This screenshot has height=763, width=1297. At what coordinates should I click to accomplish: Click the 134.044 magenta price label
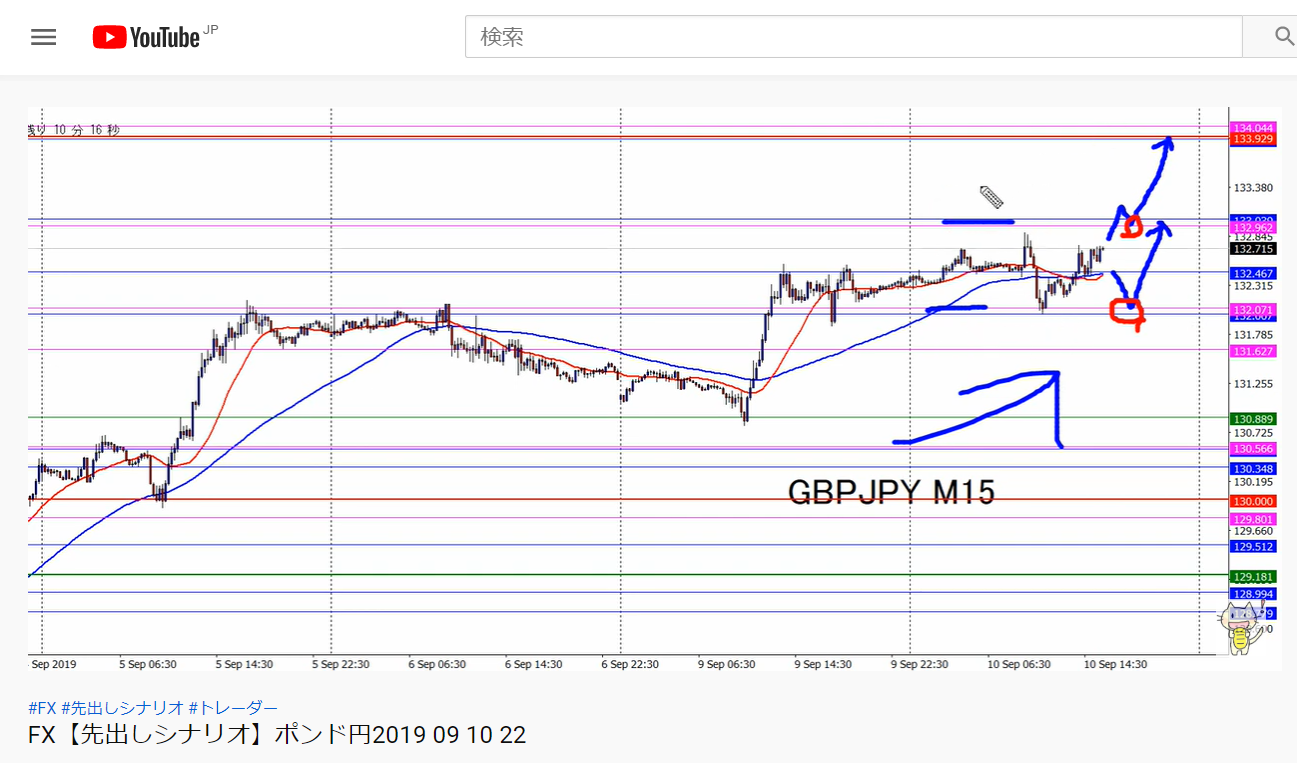tap(1253, 128)
